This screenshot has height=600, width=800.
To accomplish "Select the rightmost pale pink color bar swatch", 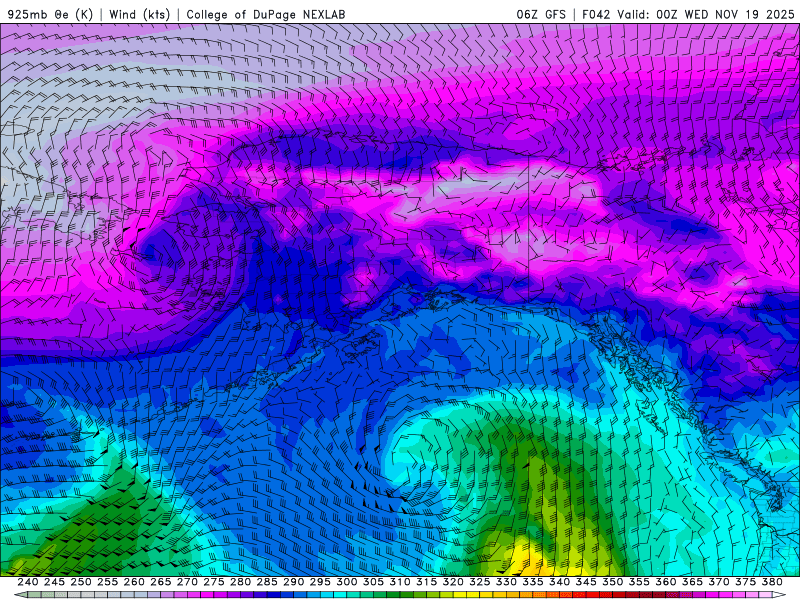I will (766, 595).
